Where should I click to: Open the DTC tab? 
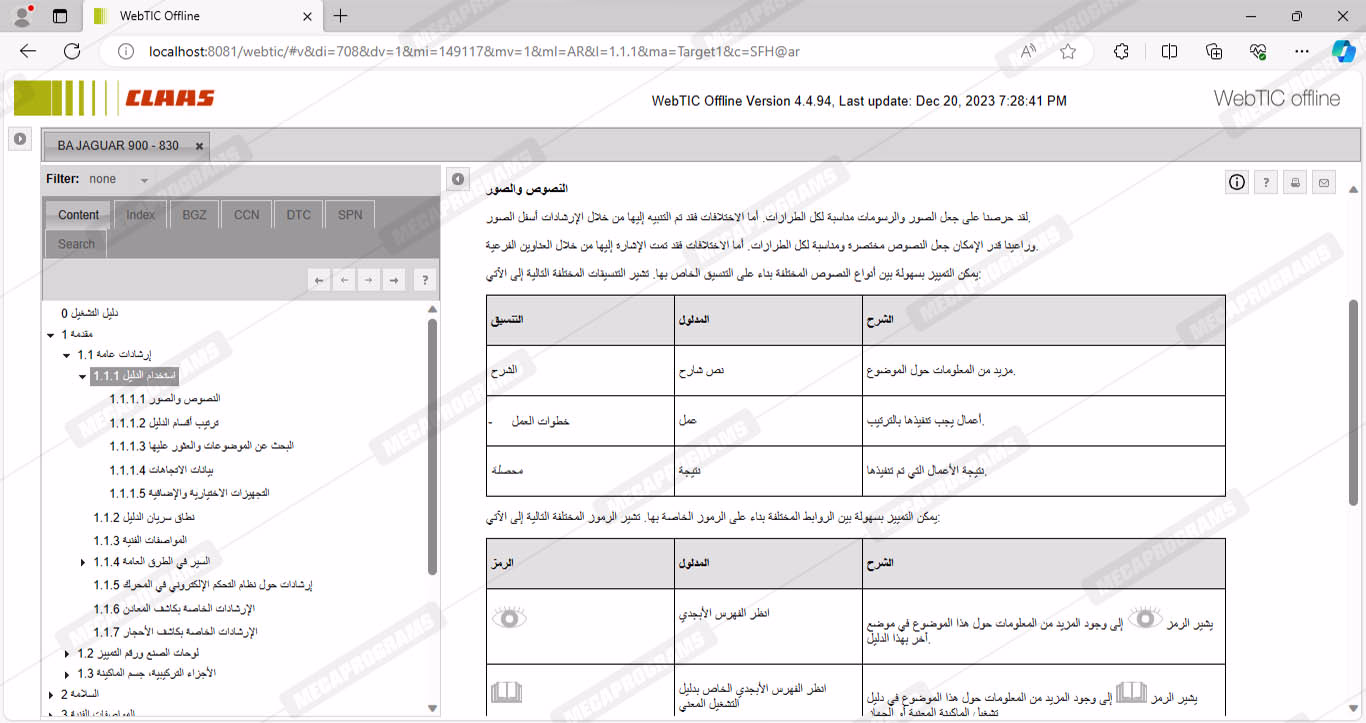[x=298, y=215]
